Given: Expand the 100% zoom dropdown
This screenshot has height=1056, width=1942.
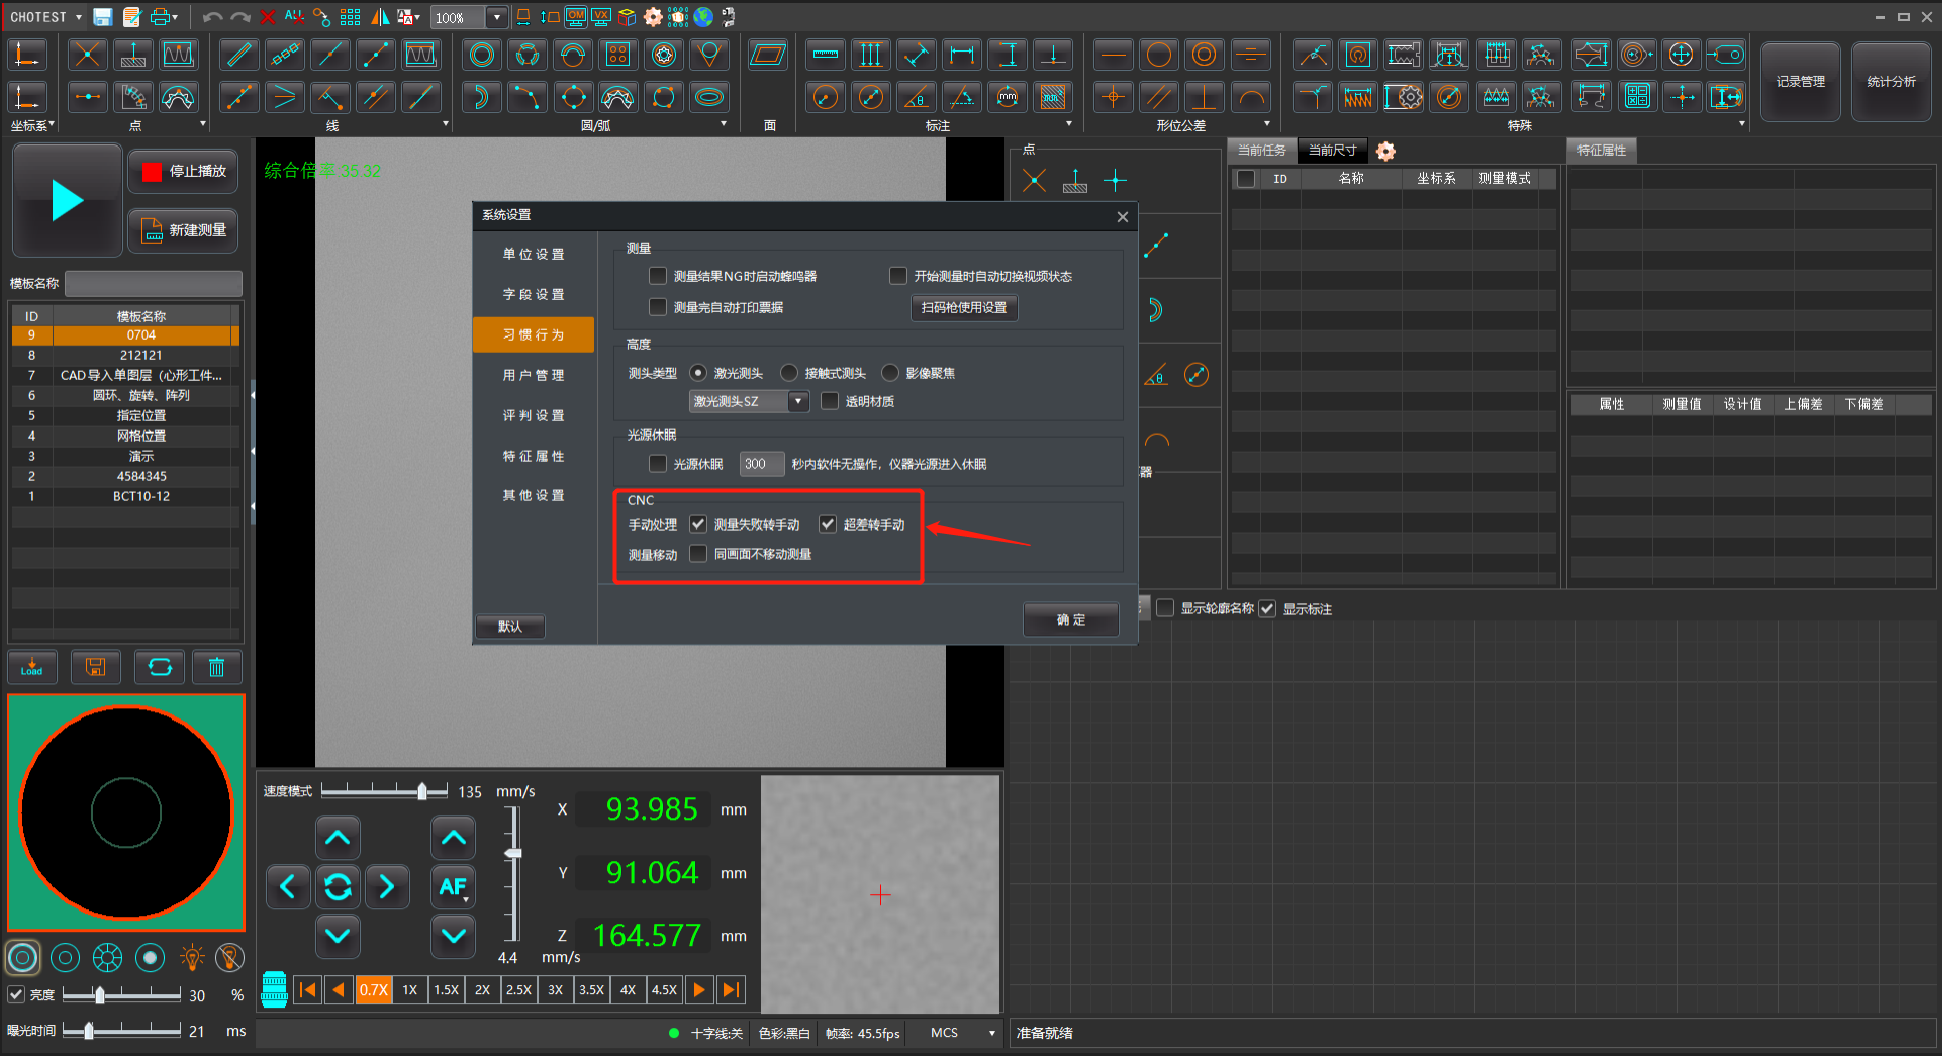Looking at the screenshot, I should point(496,17).
